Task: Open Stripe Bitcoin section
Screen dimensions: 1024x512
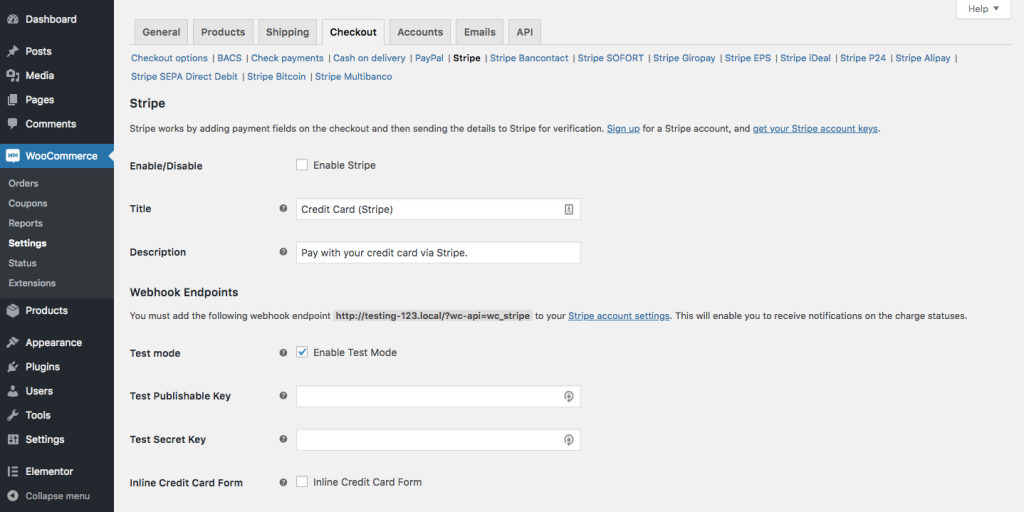Action: pos(276,77)
